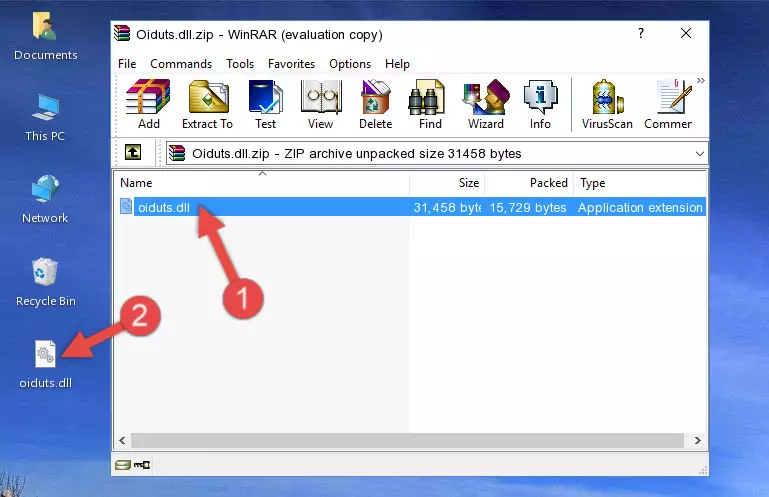
Task: Select the Network desktop icon
Action: (45, 199)
